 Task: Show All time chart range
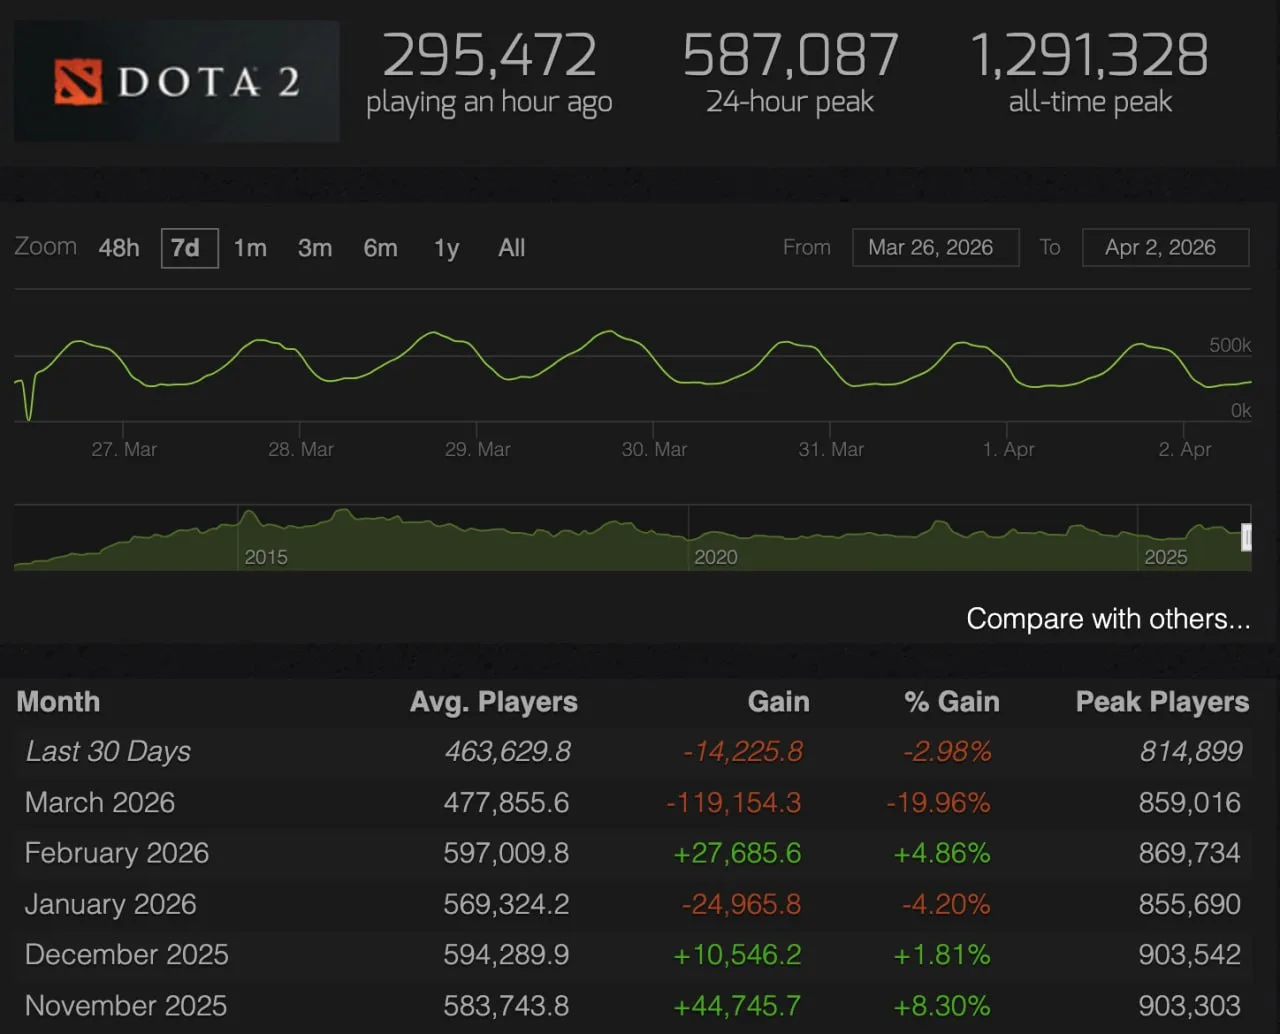(x=511, y=248)
